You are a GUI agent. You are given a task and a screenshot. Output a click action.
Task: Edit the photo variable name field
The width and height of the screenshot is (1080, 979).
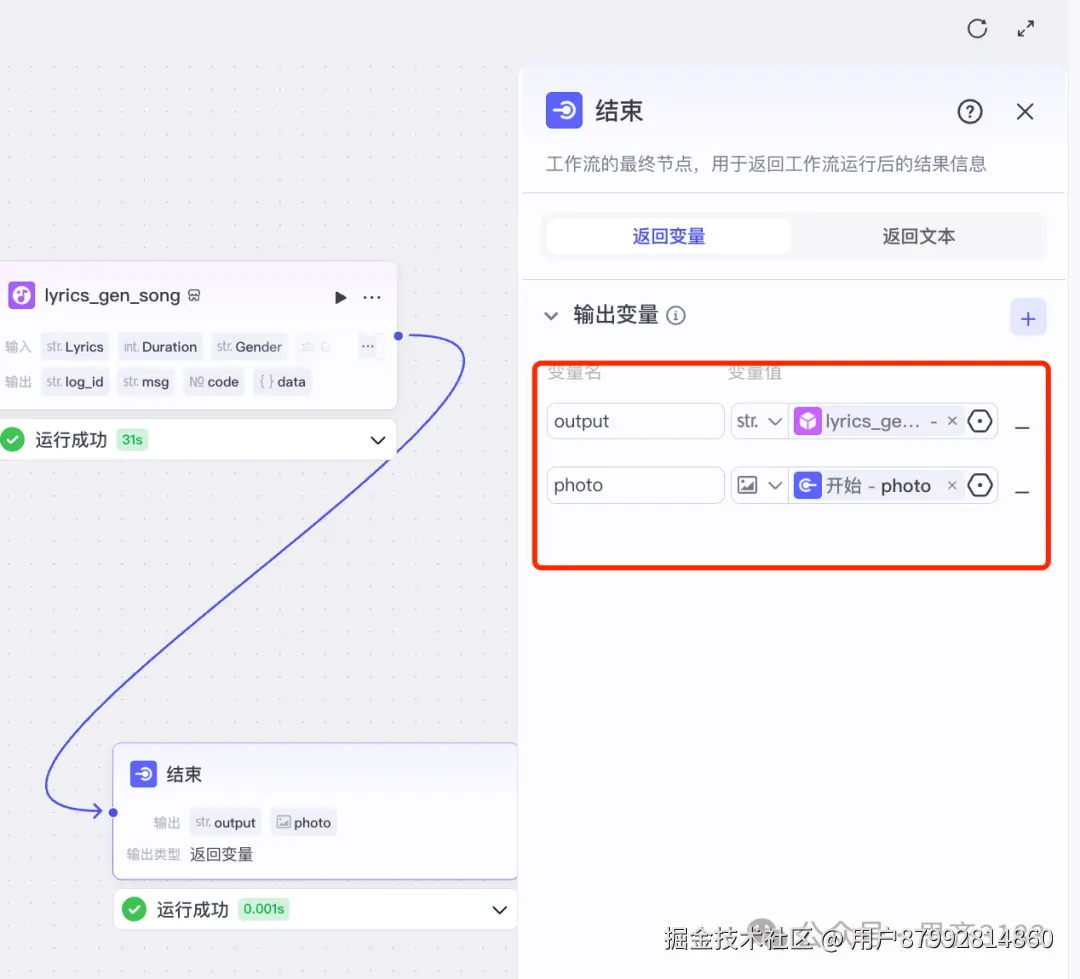point(635,485)
